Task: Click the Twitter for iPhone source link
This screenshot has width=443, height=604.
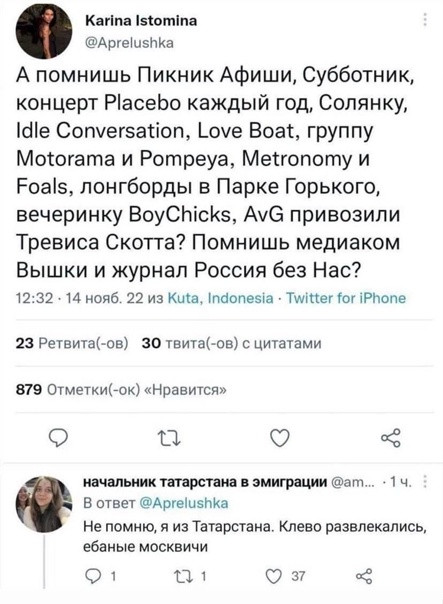Action: [346, 298]
